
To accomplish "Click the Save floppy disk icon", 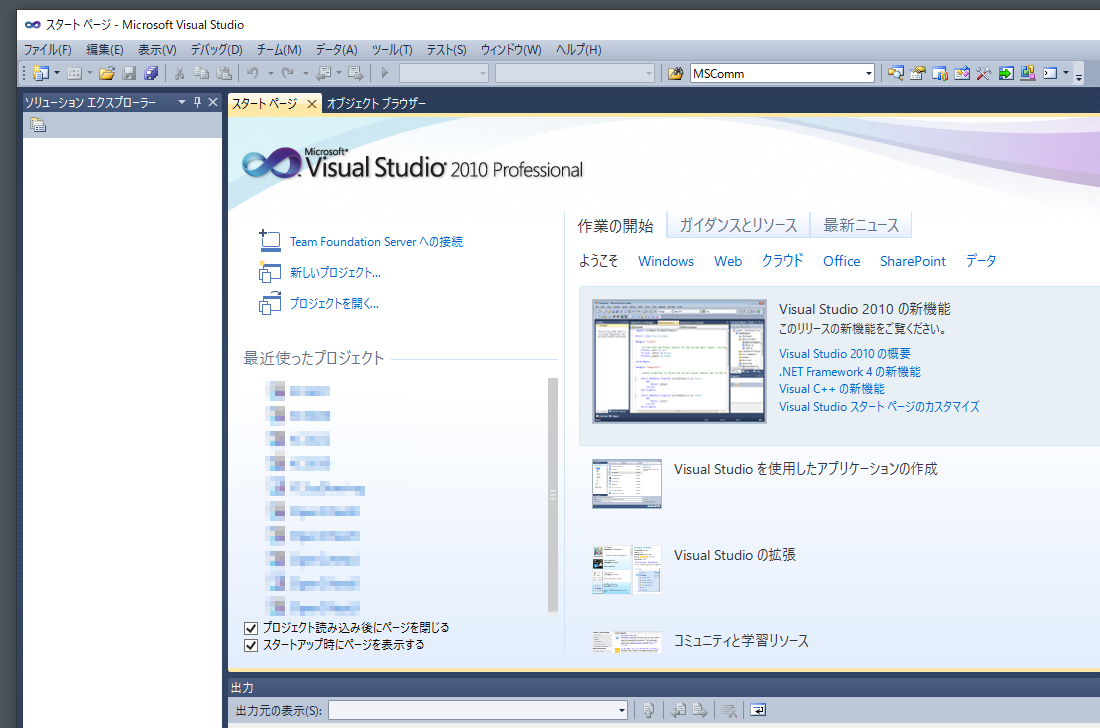I will (x=129, y=73).
